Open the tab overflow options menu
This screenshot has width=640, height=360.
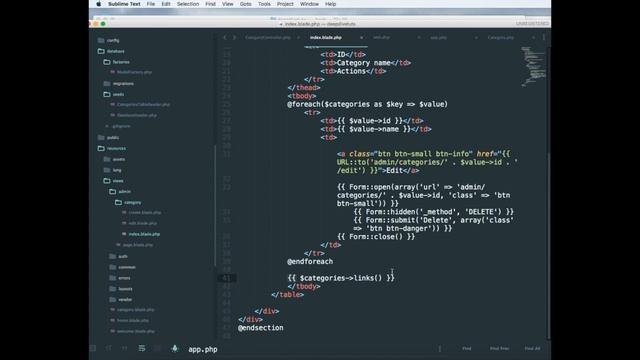pyautogui.click(x=544, y=38)
